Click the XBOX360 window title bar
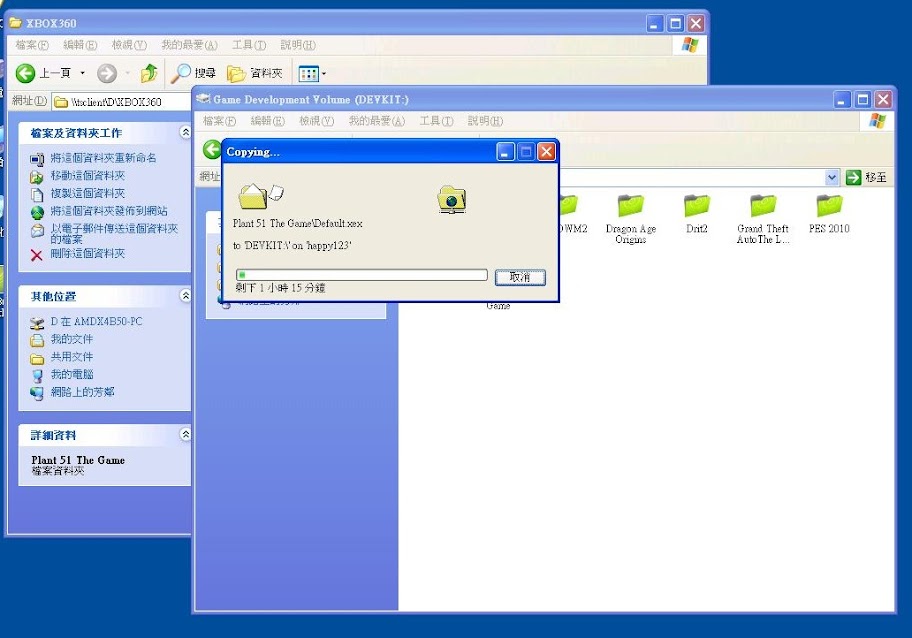912x638 pixels. [326, 23]
